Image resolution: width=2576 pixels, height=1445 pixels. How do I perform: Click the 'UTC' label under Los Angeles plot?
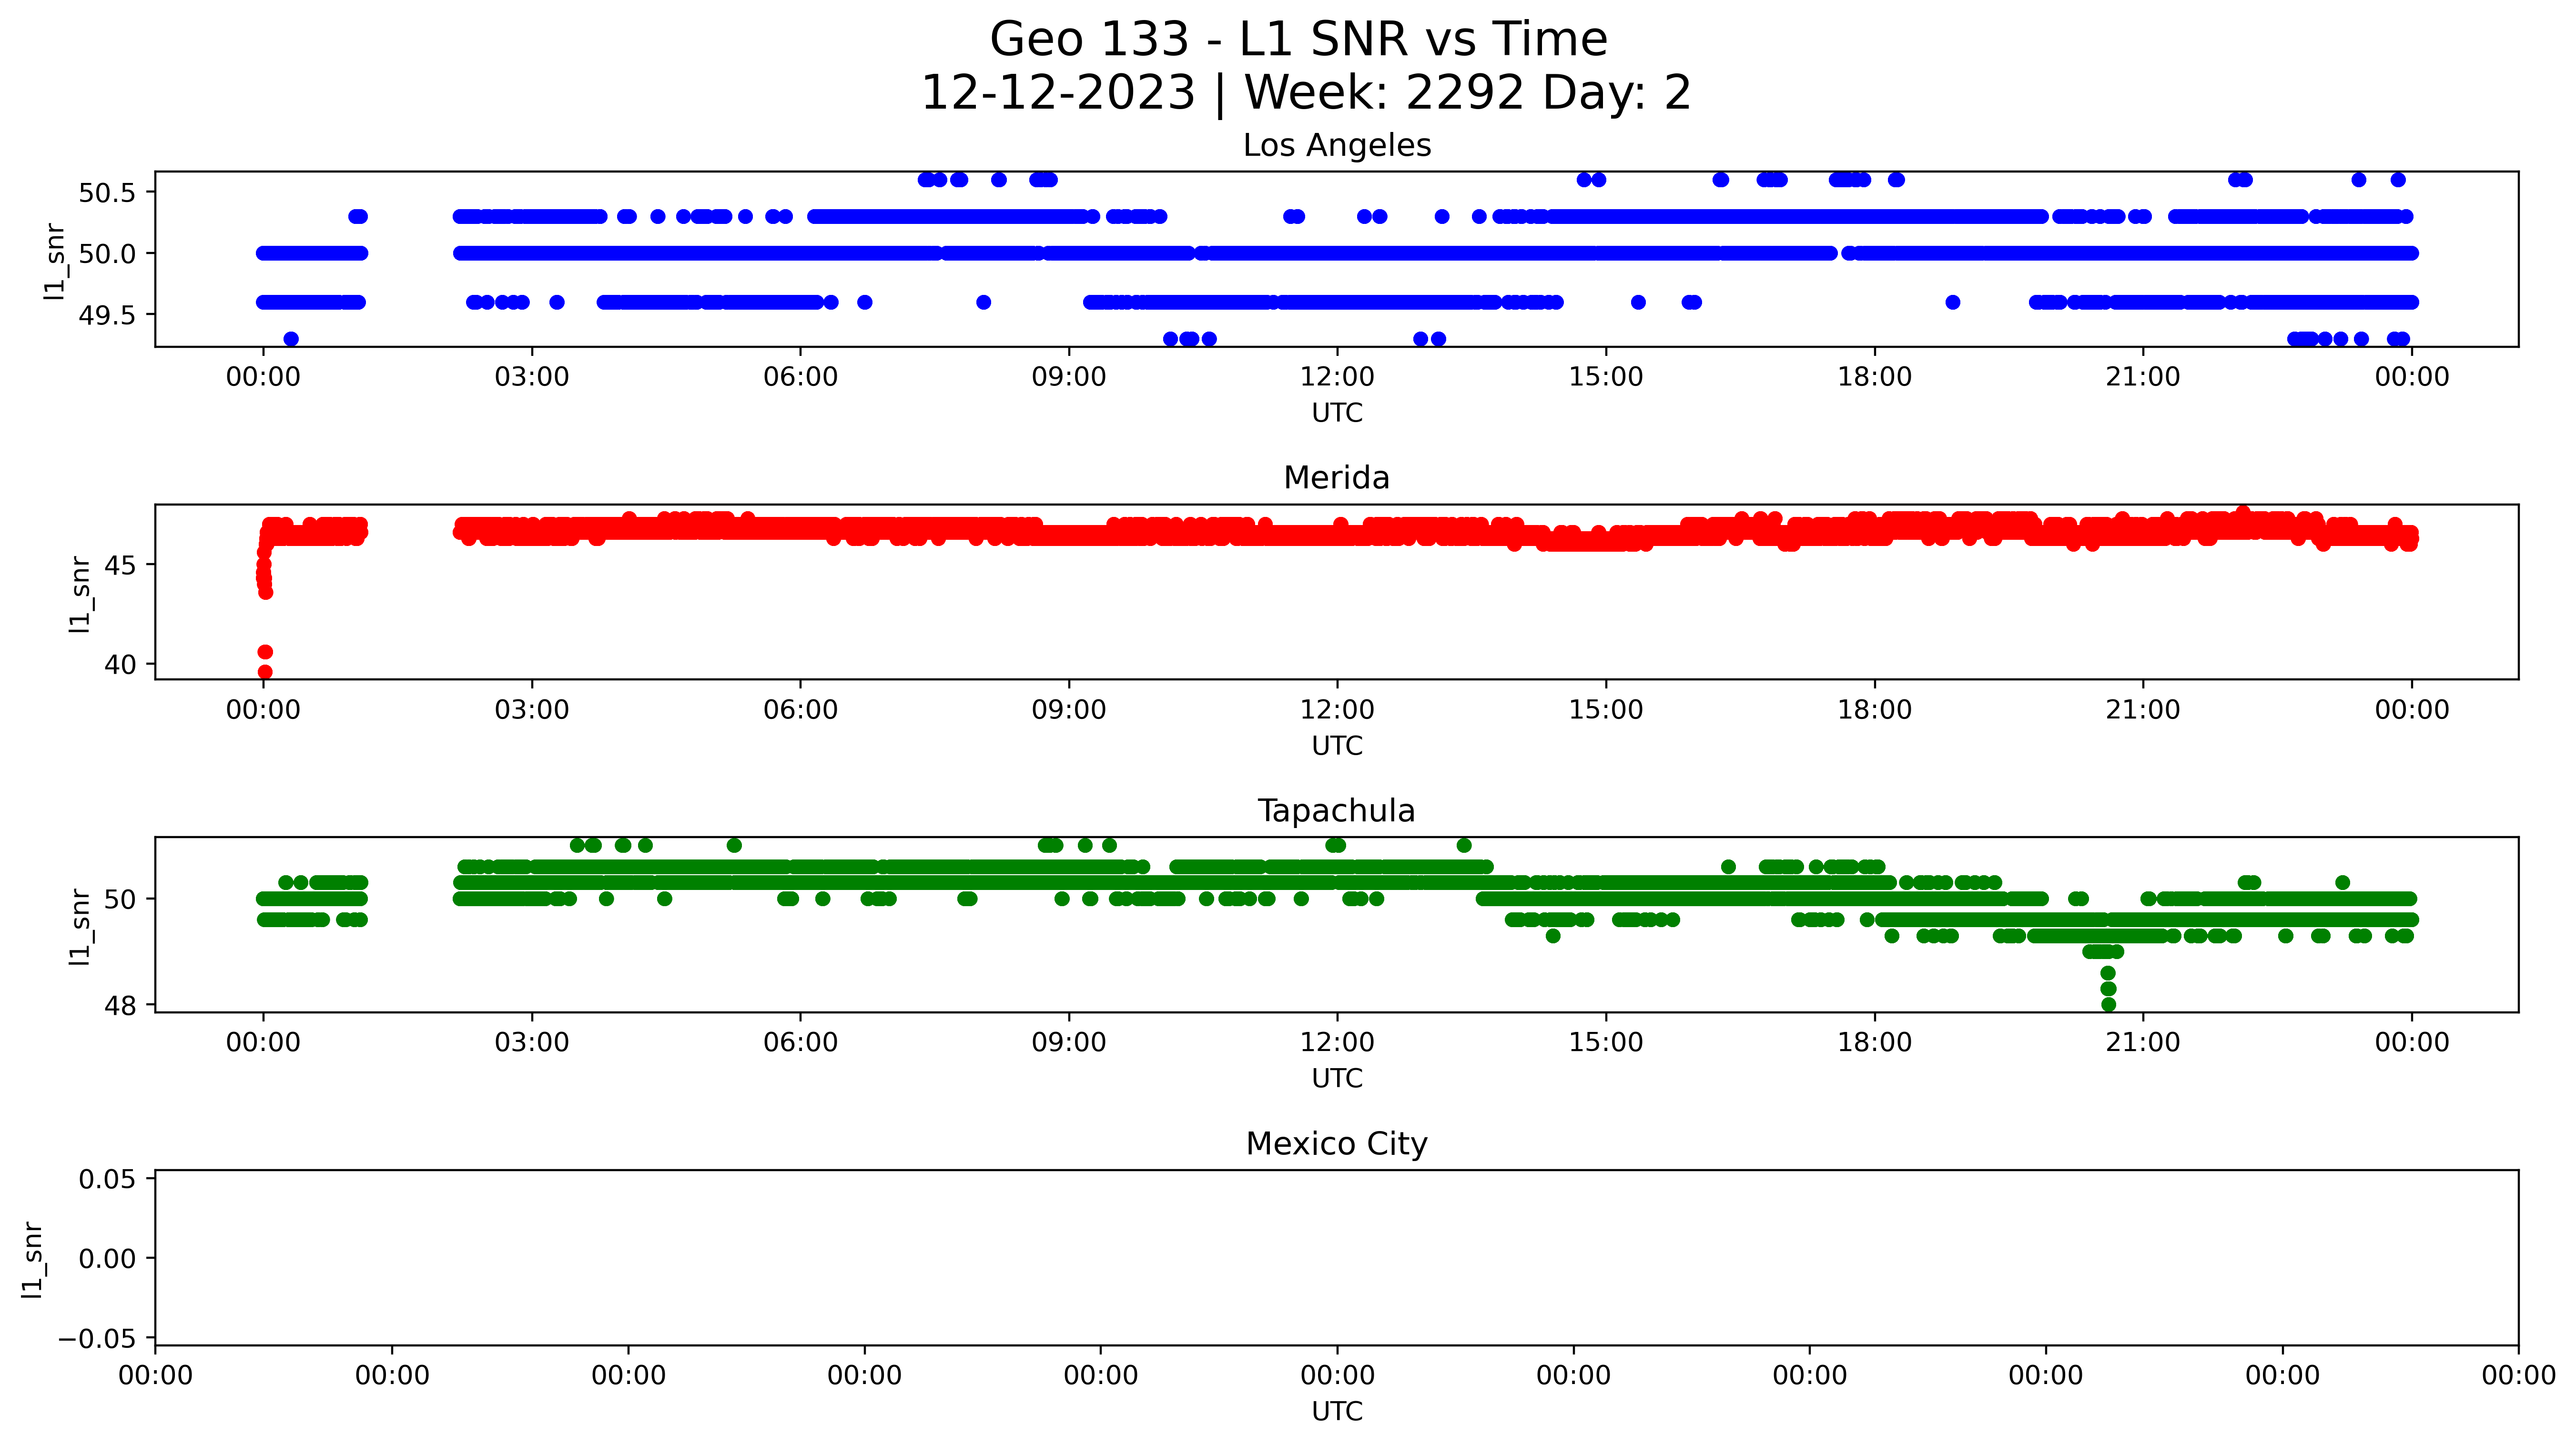tap(1337, 413)
